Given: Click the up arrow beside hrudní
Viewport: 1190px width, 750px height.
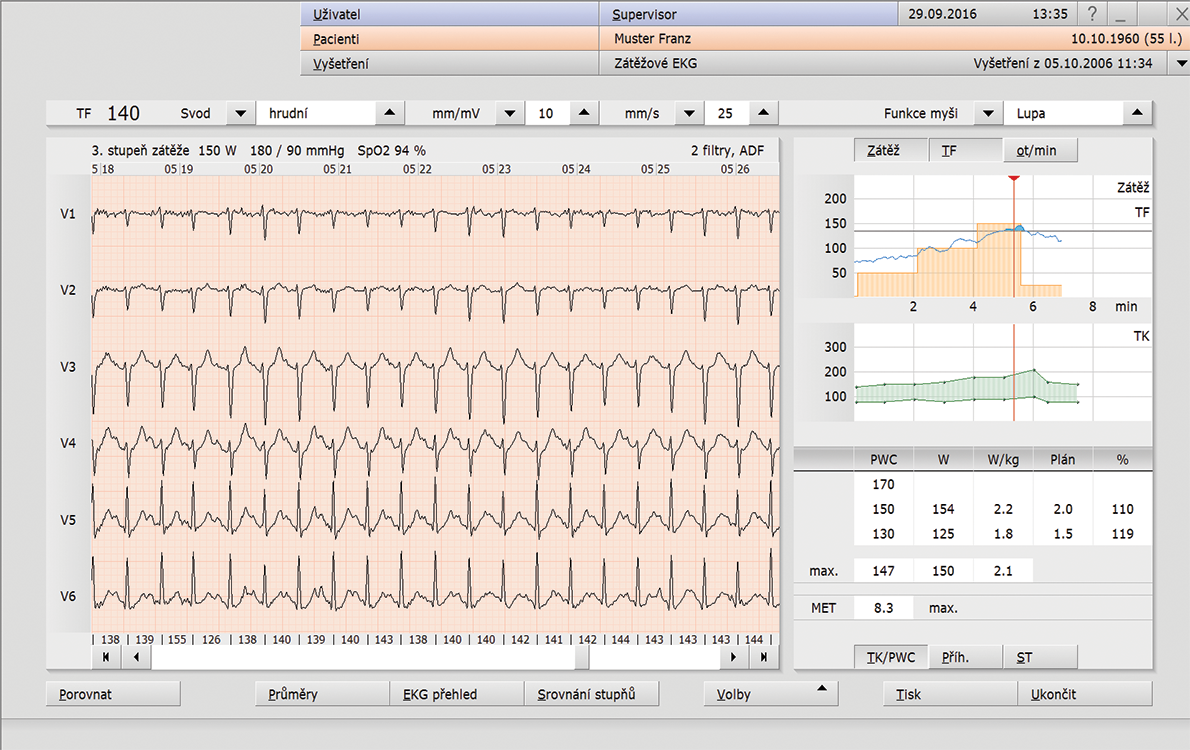Looking at the screenshot, I should click(x=390, y=113).
